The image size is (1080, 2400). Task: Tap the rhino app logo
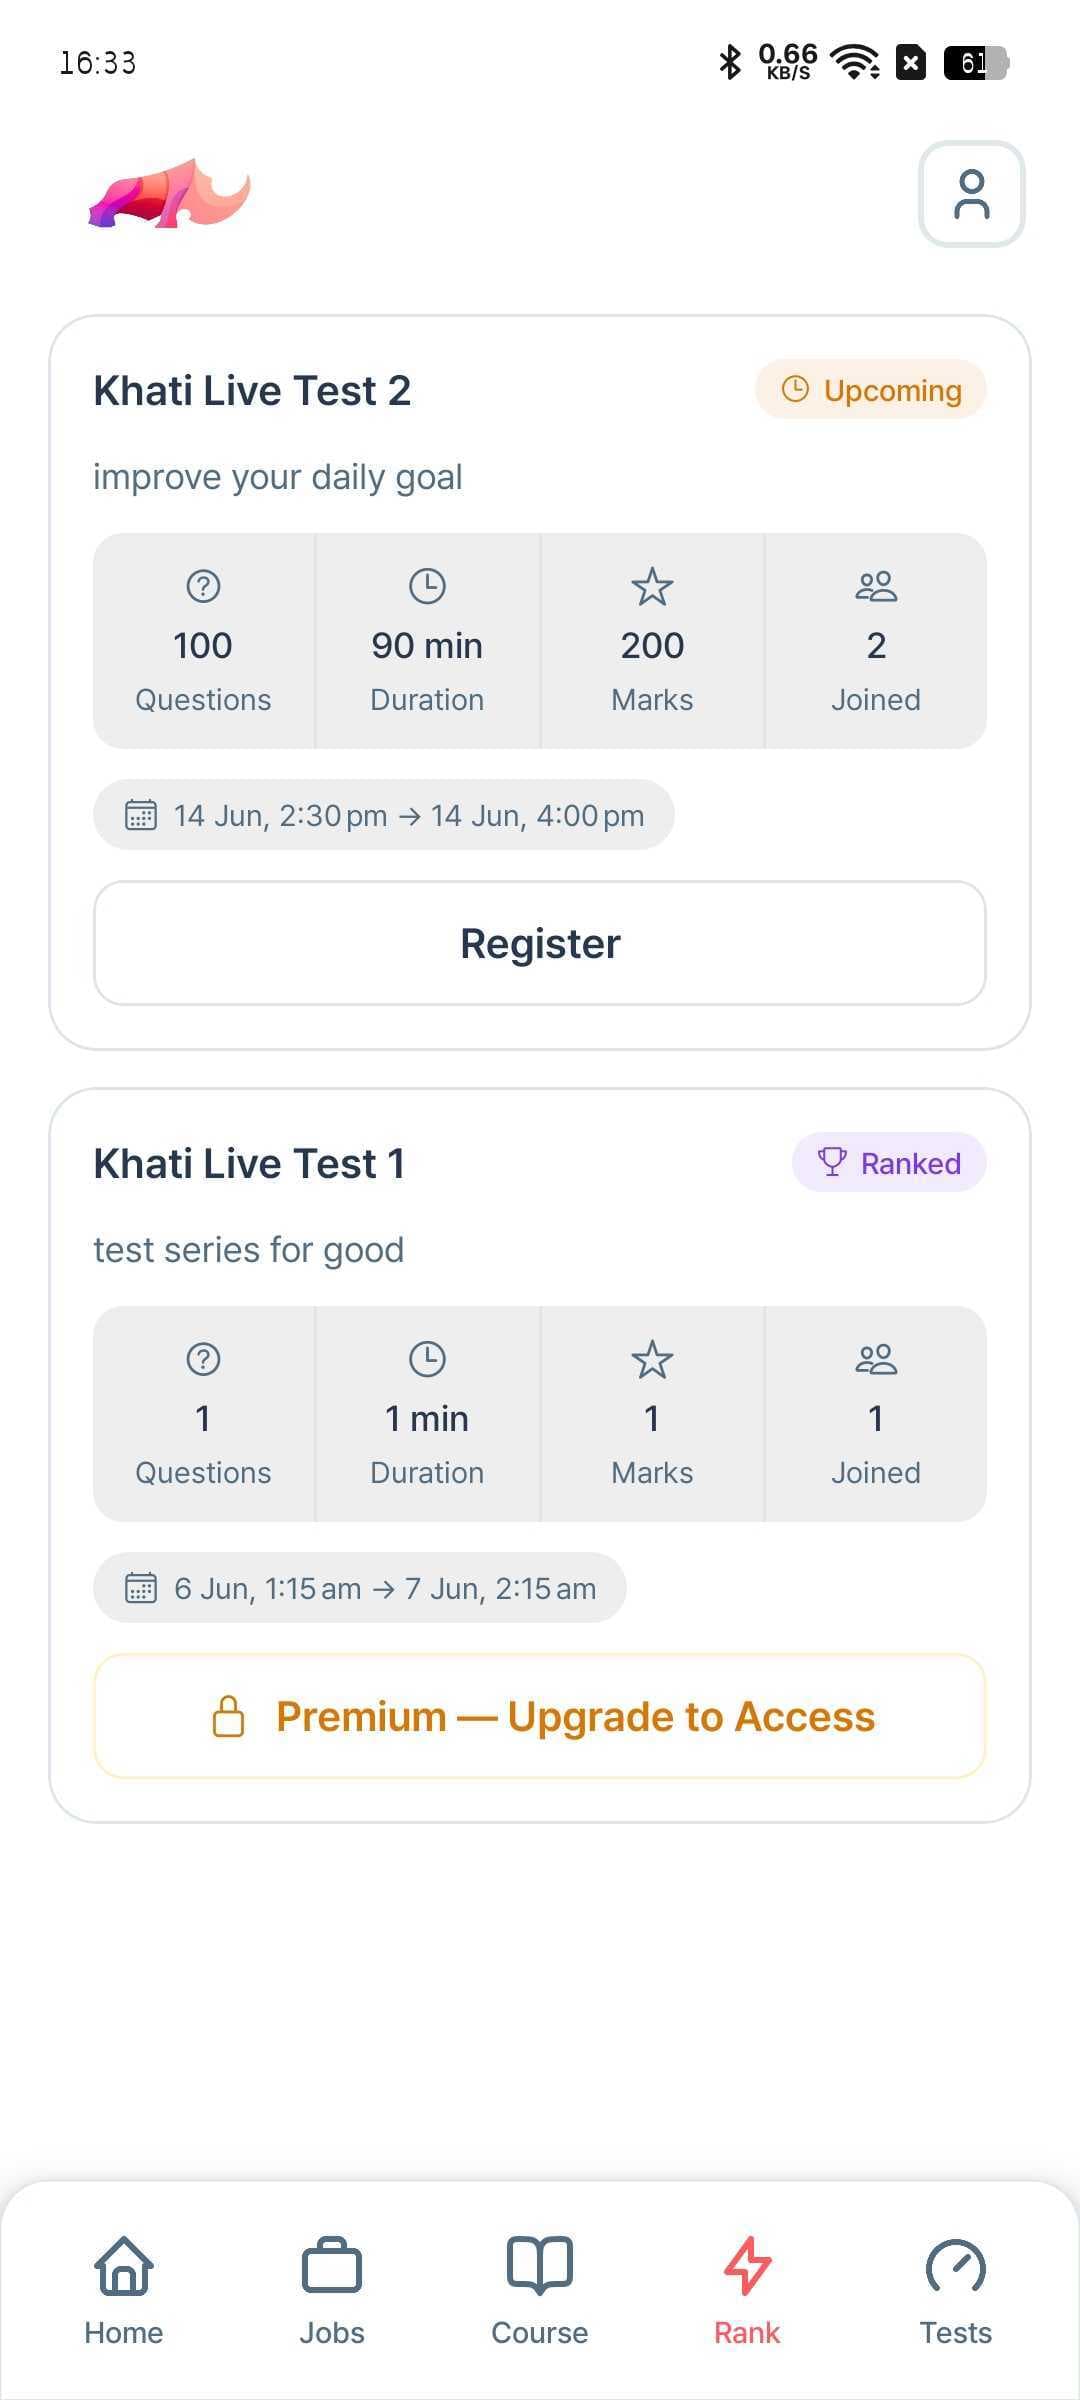point(169,193)
